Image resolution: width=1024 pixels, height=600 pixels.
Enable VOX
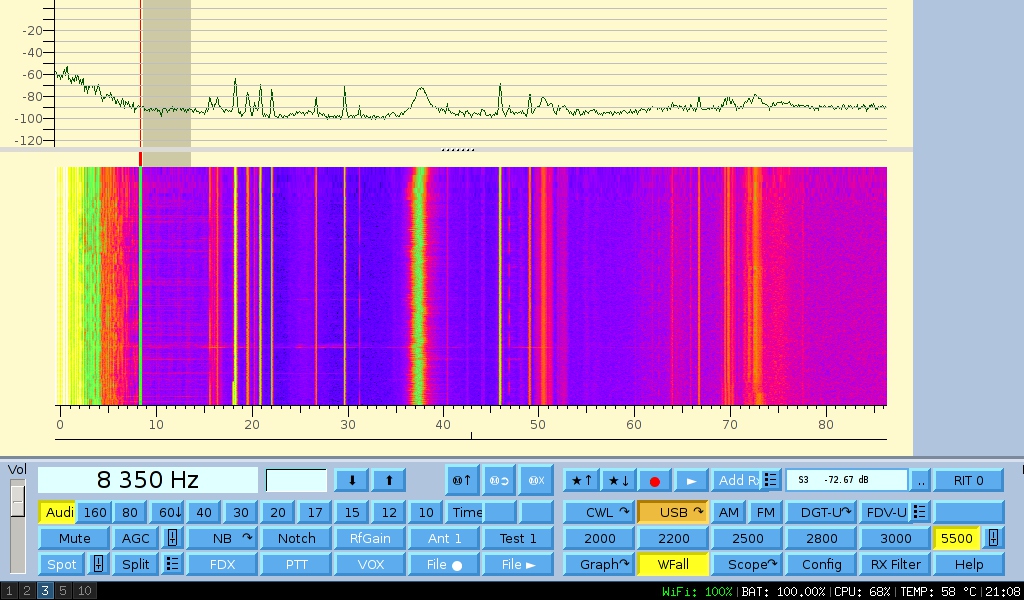tap(370, 564)
